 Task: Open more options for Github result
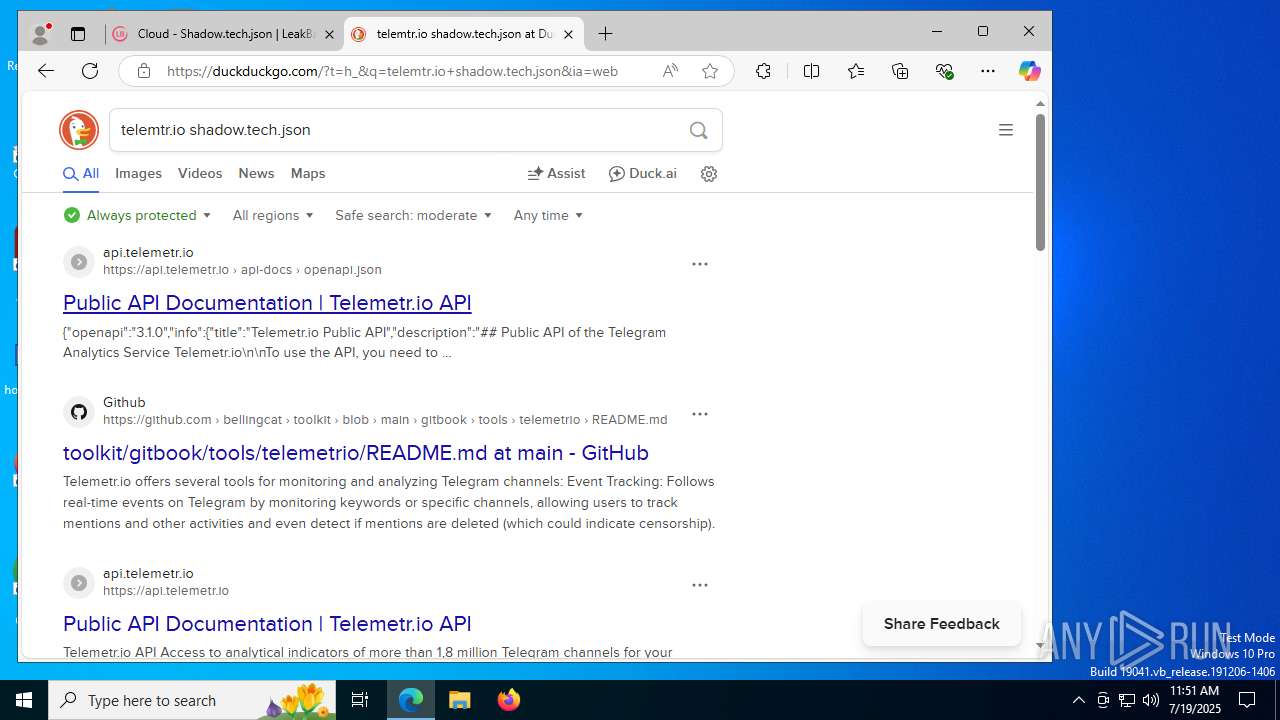pyautogui.click(x=700, y=414)
